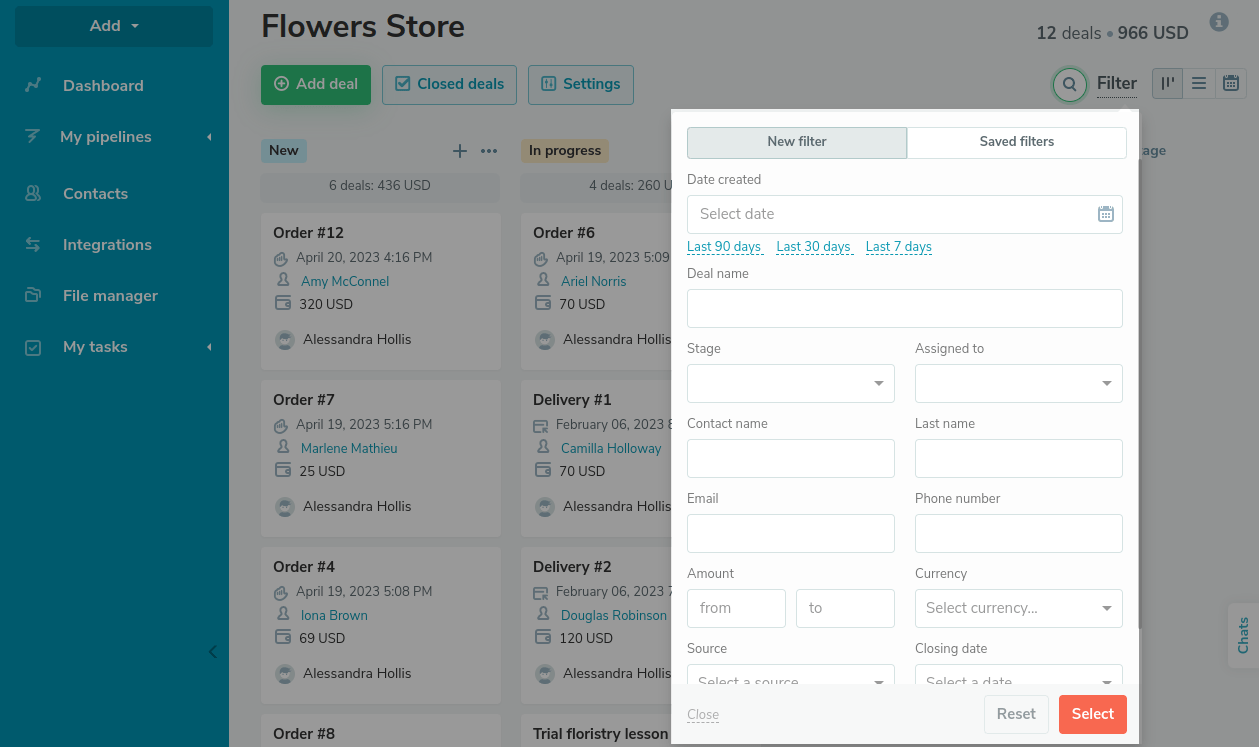Click the Reset filter button
This screenshot has height=747, width=1259.
click(1016, 714)
